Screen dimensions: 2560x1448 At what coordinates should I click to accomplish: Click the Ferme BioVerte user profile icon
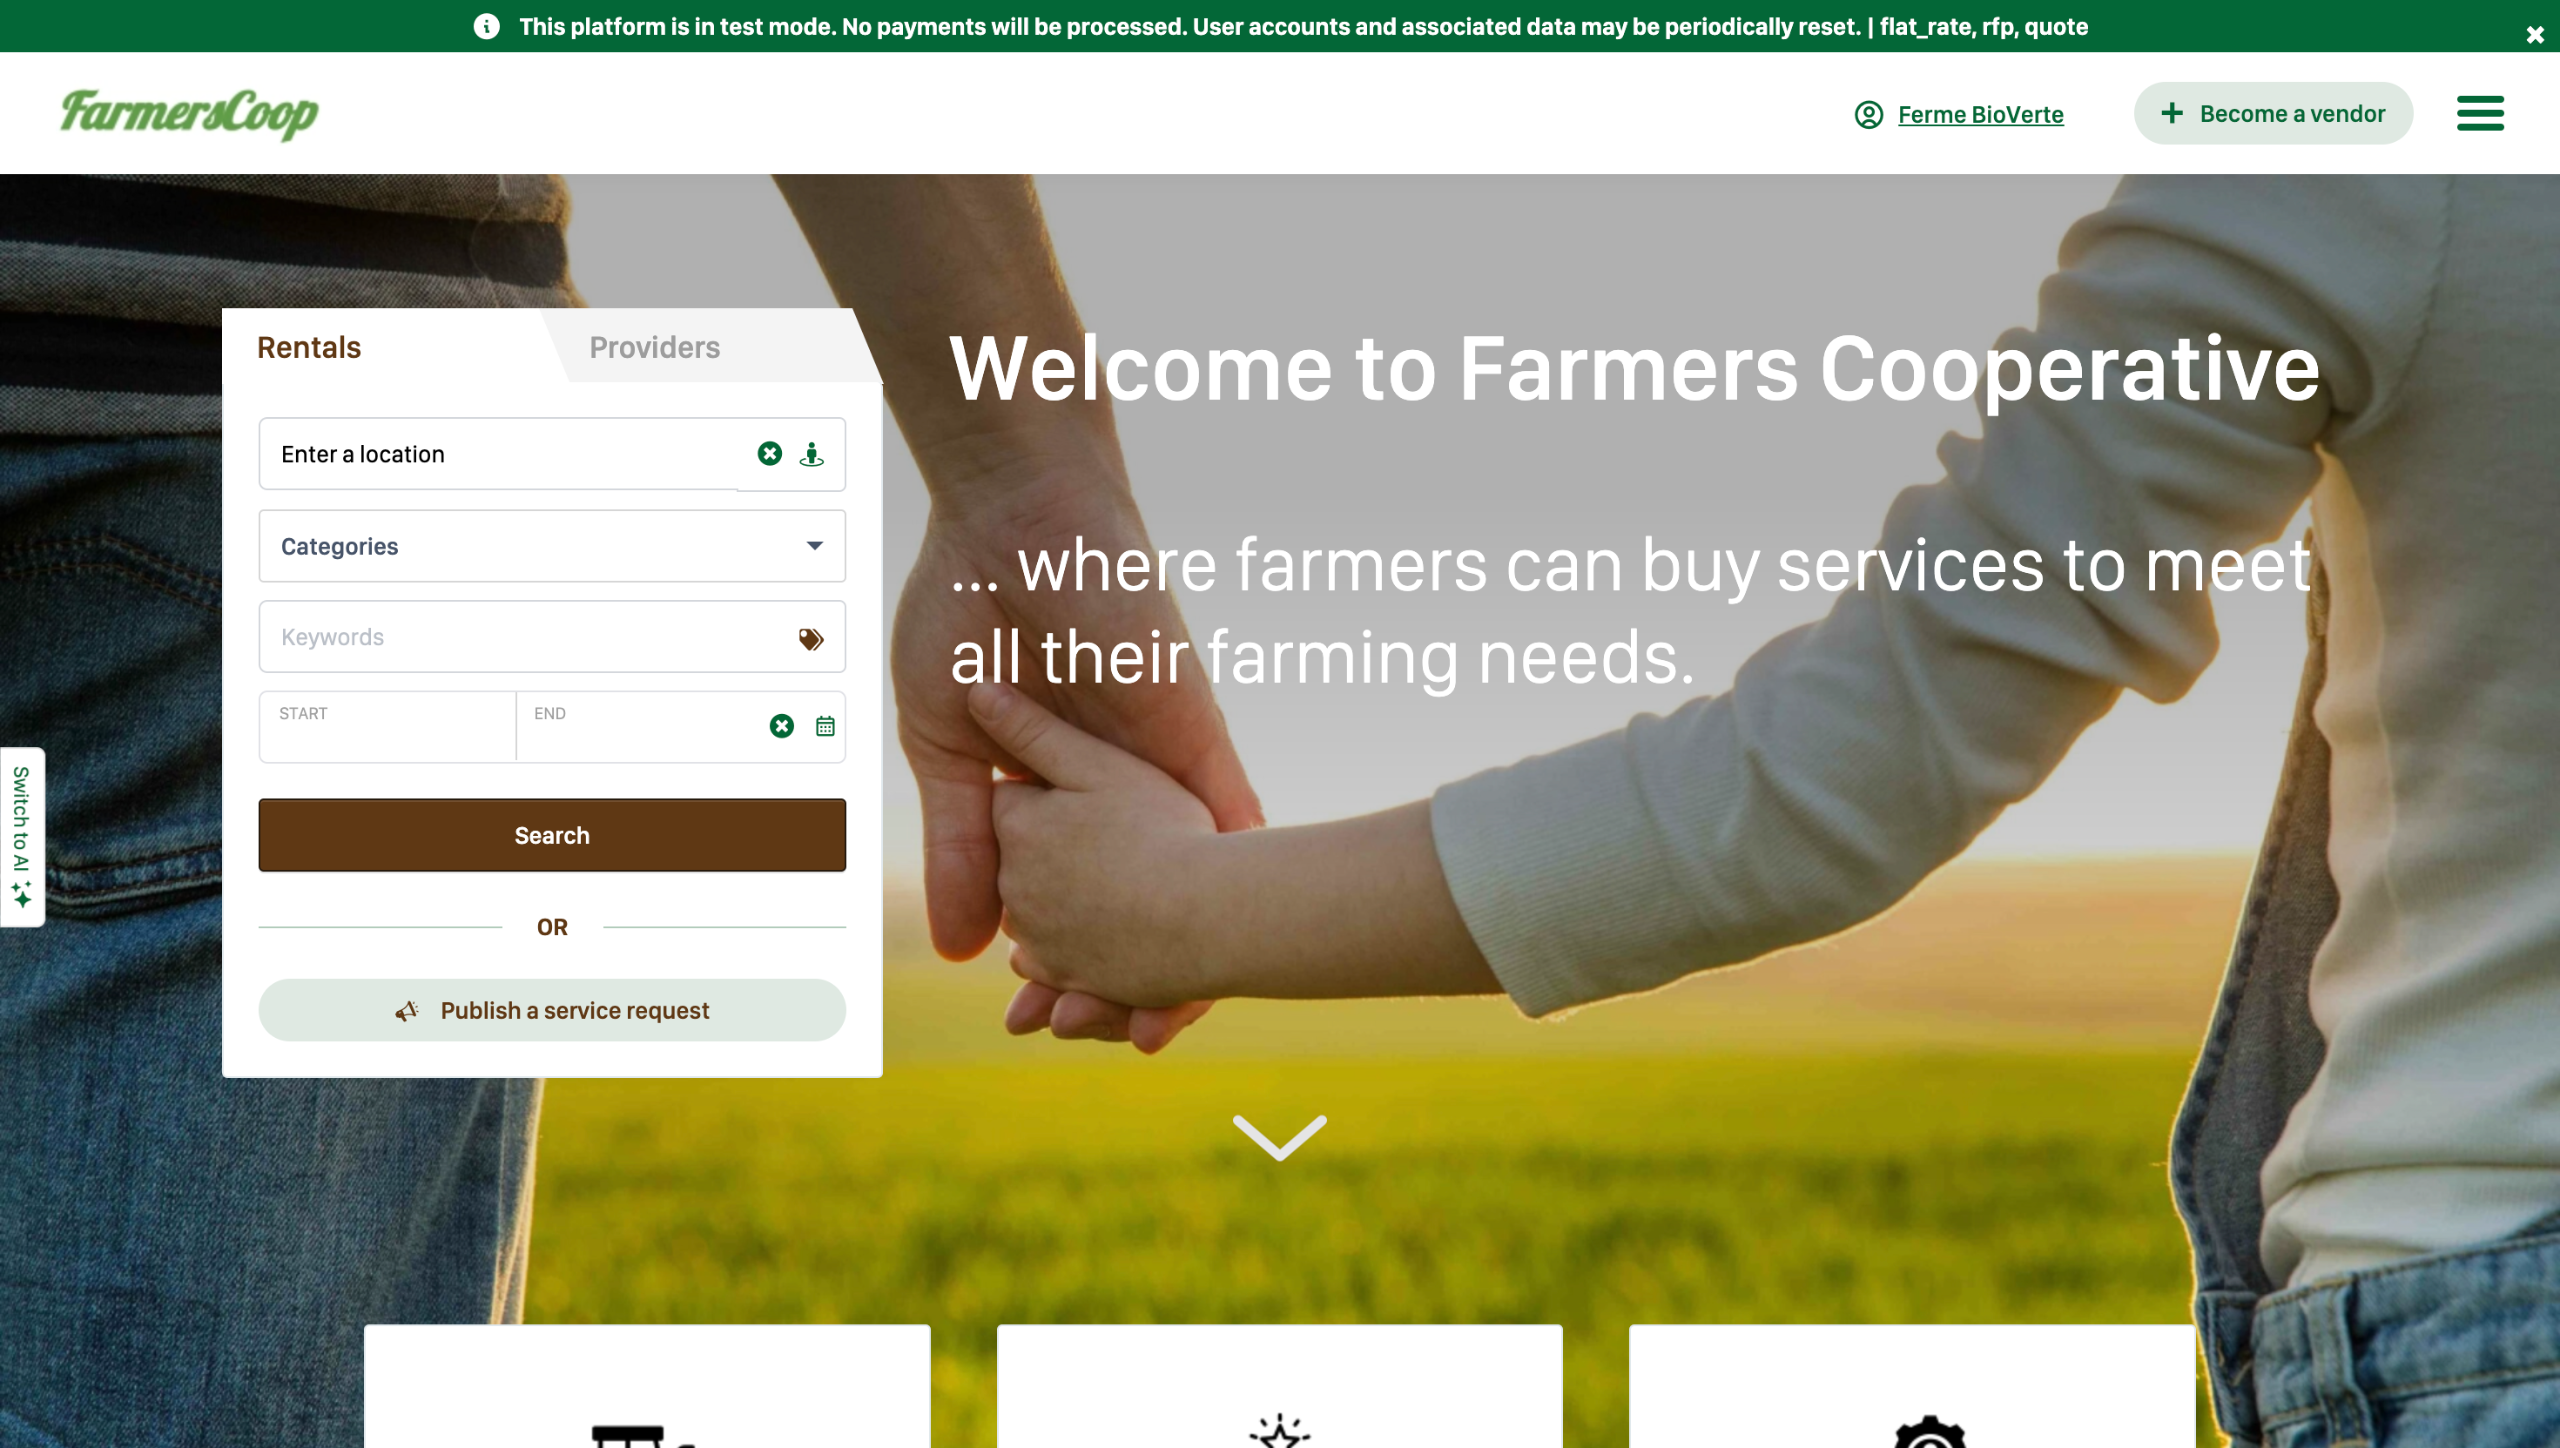pos(1868,115)
